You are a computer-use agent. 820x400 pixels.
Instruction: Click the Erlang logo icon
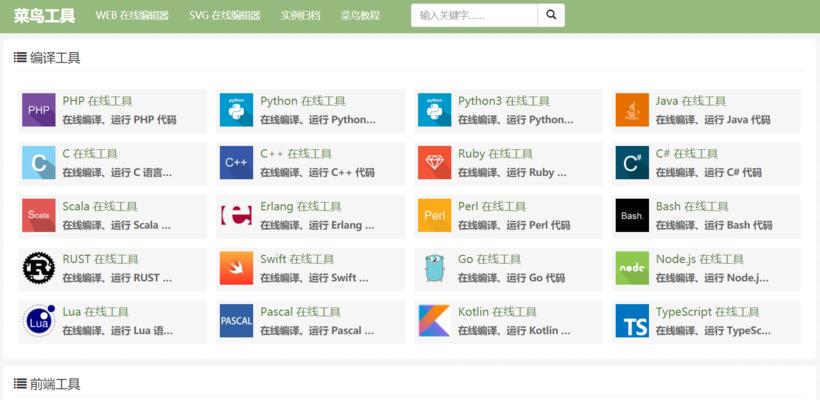pos(236,215)
